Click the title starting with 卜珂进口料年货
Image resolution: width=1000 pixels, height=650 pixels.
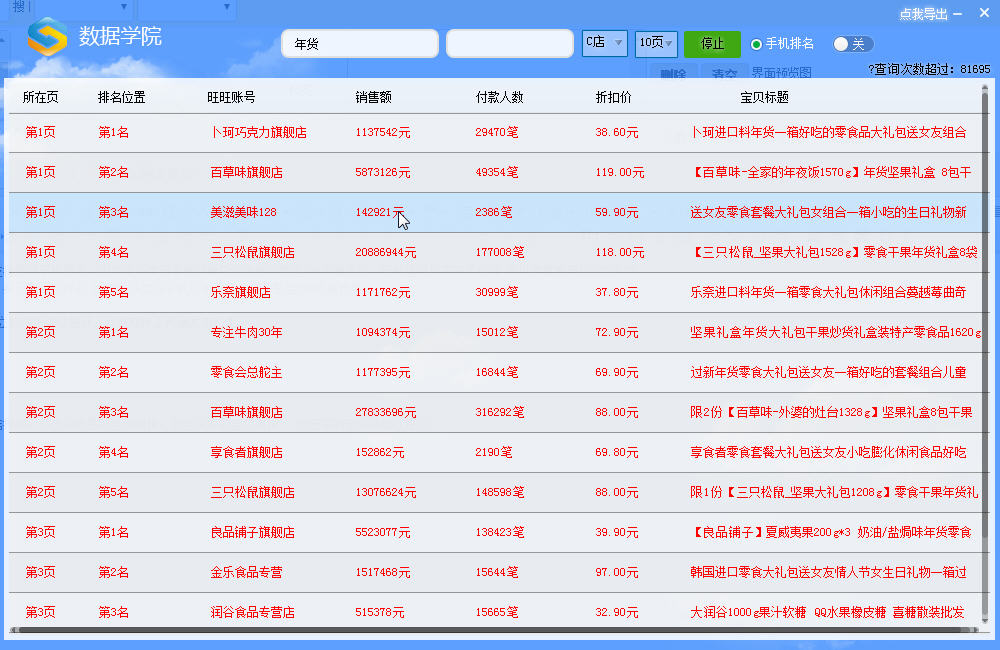tap(828, 132)
